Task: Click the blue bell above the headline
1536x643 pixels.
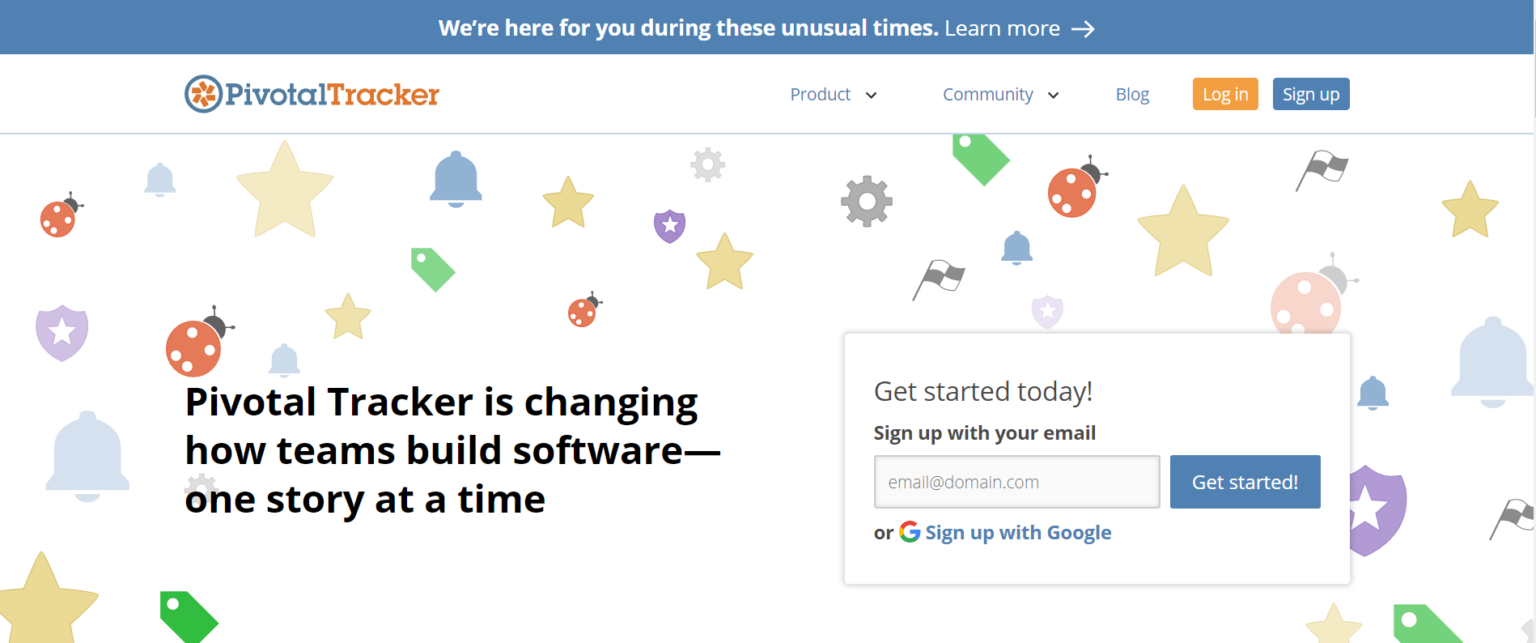Action: [x=456, y=179]
